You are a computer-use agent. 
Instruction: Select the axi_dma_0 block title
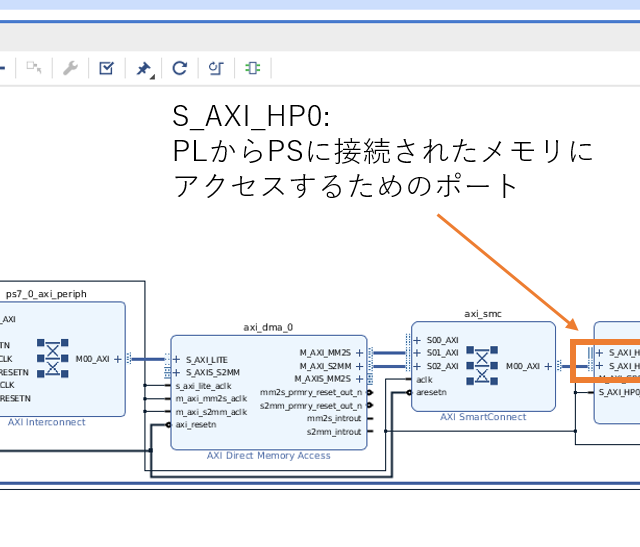268,327
